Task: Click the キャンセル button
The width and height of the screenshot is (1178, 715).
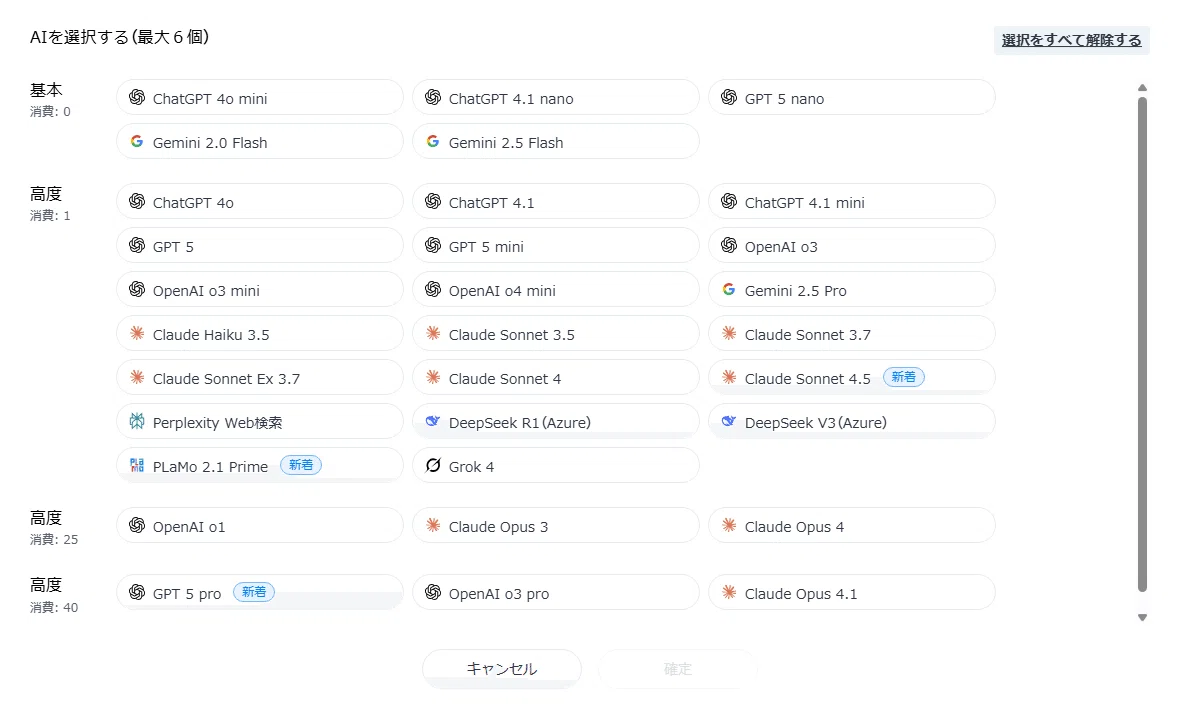Action: tap(502, 668)
